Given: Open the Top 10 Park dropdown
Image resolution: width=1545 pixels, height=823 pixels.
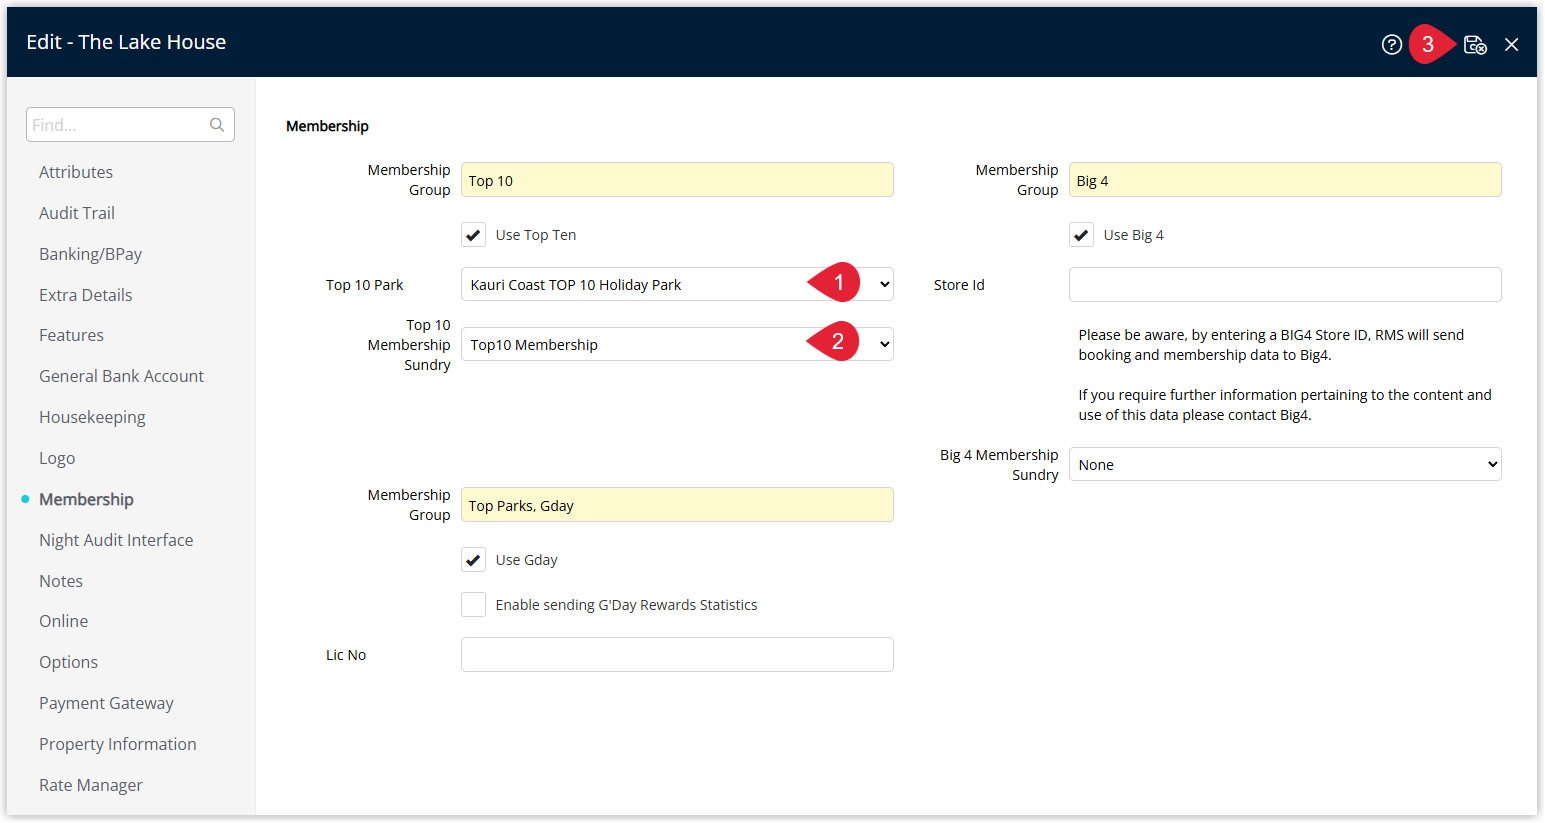Looking at the screenshot, I should coord(677,284).
